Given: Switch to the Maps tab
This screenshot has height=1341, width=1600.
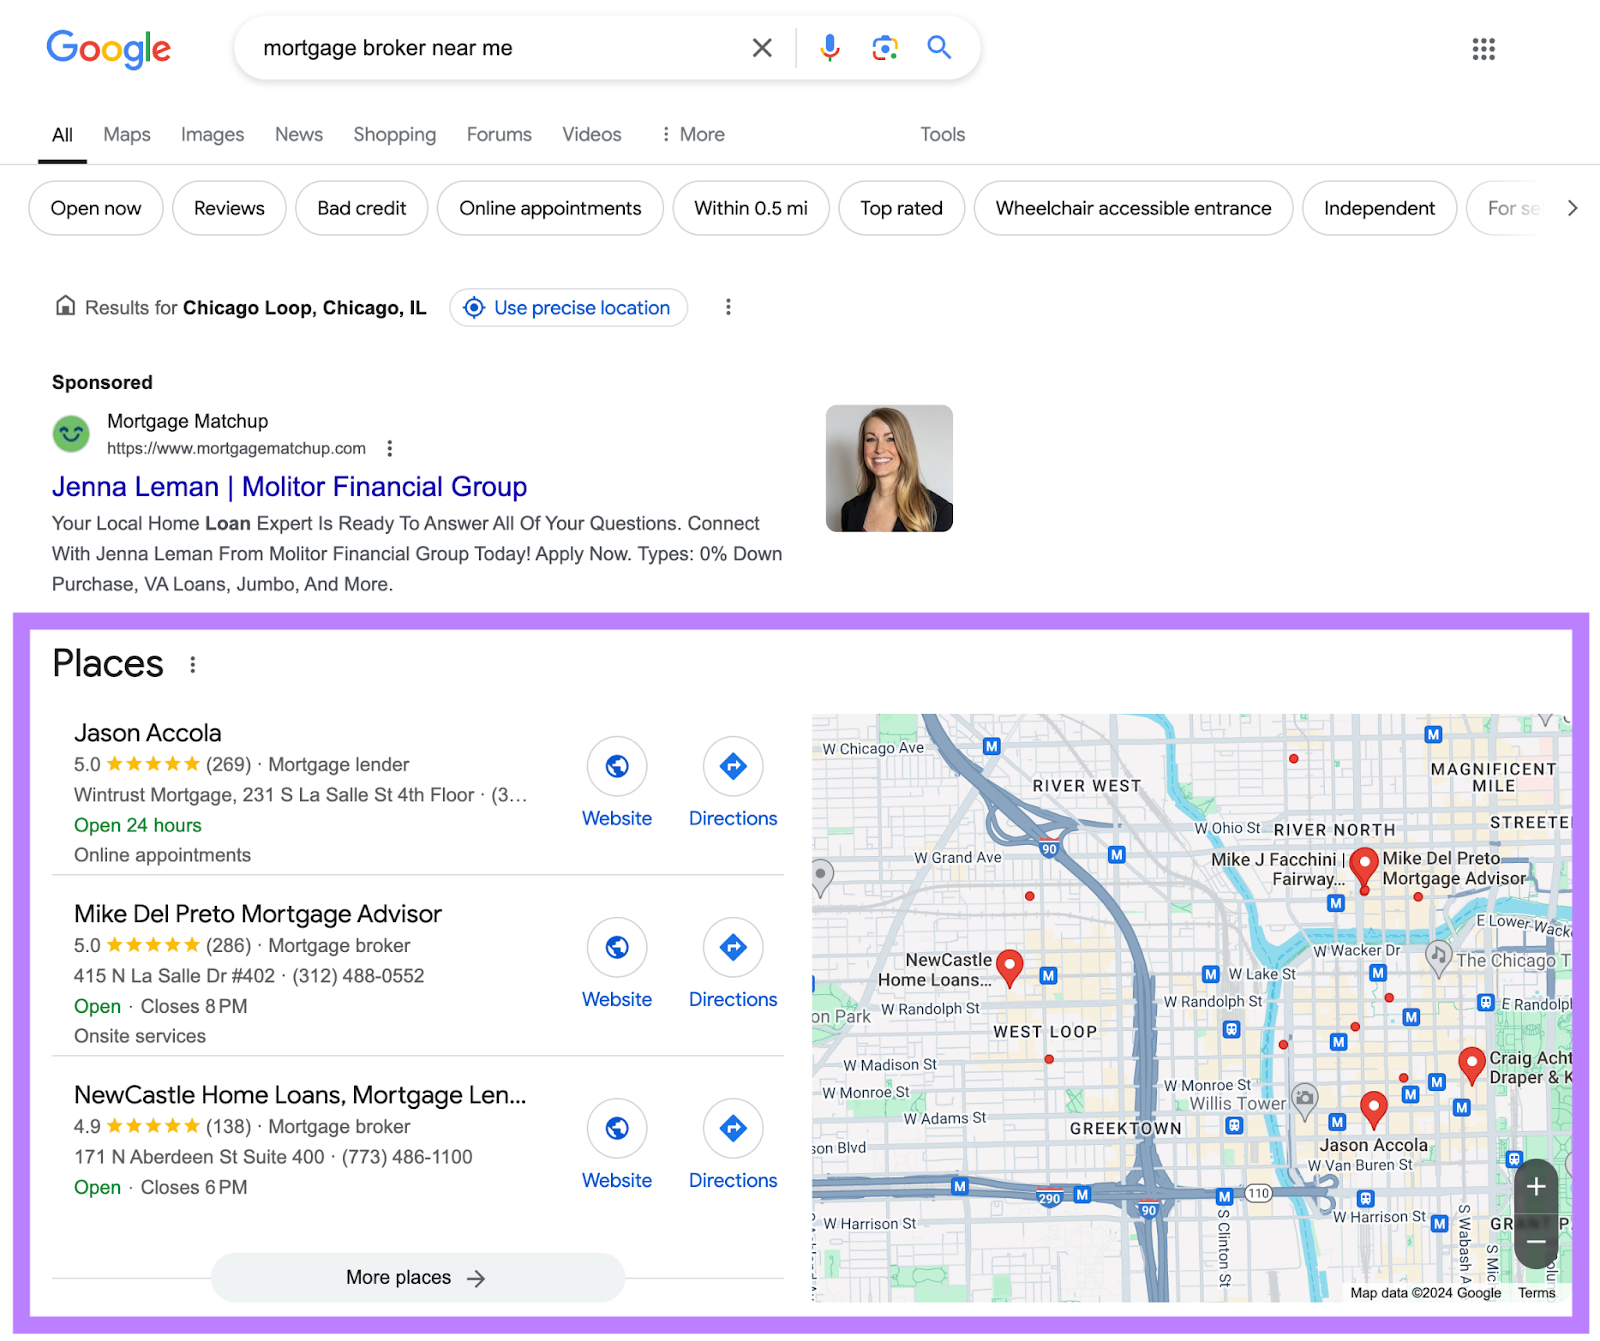Looking at the screenshot, I should [x=126, y=134].
